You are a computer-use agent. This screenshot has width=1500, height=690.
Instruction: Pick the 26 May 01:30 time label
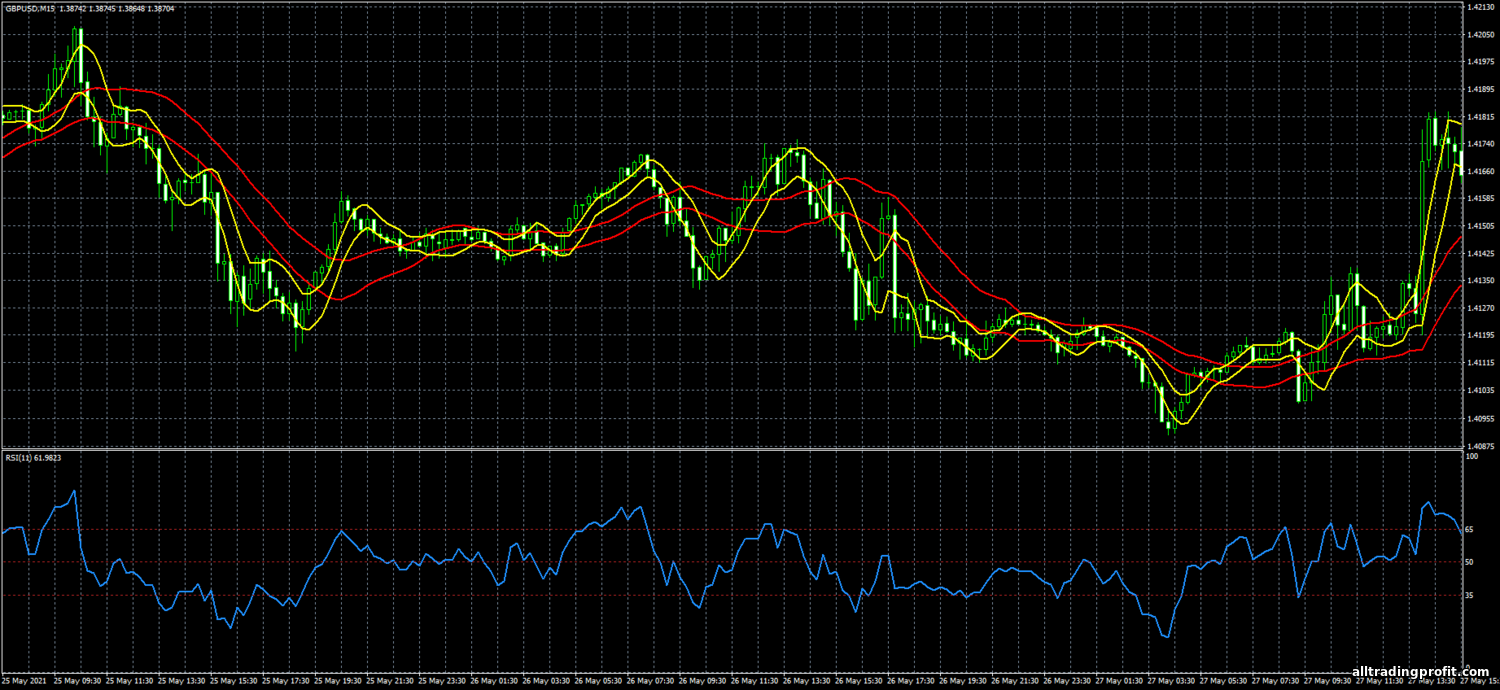(x=495, y=680)
